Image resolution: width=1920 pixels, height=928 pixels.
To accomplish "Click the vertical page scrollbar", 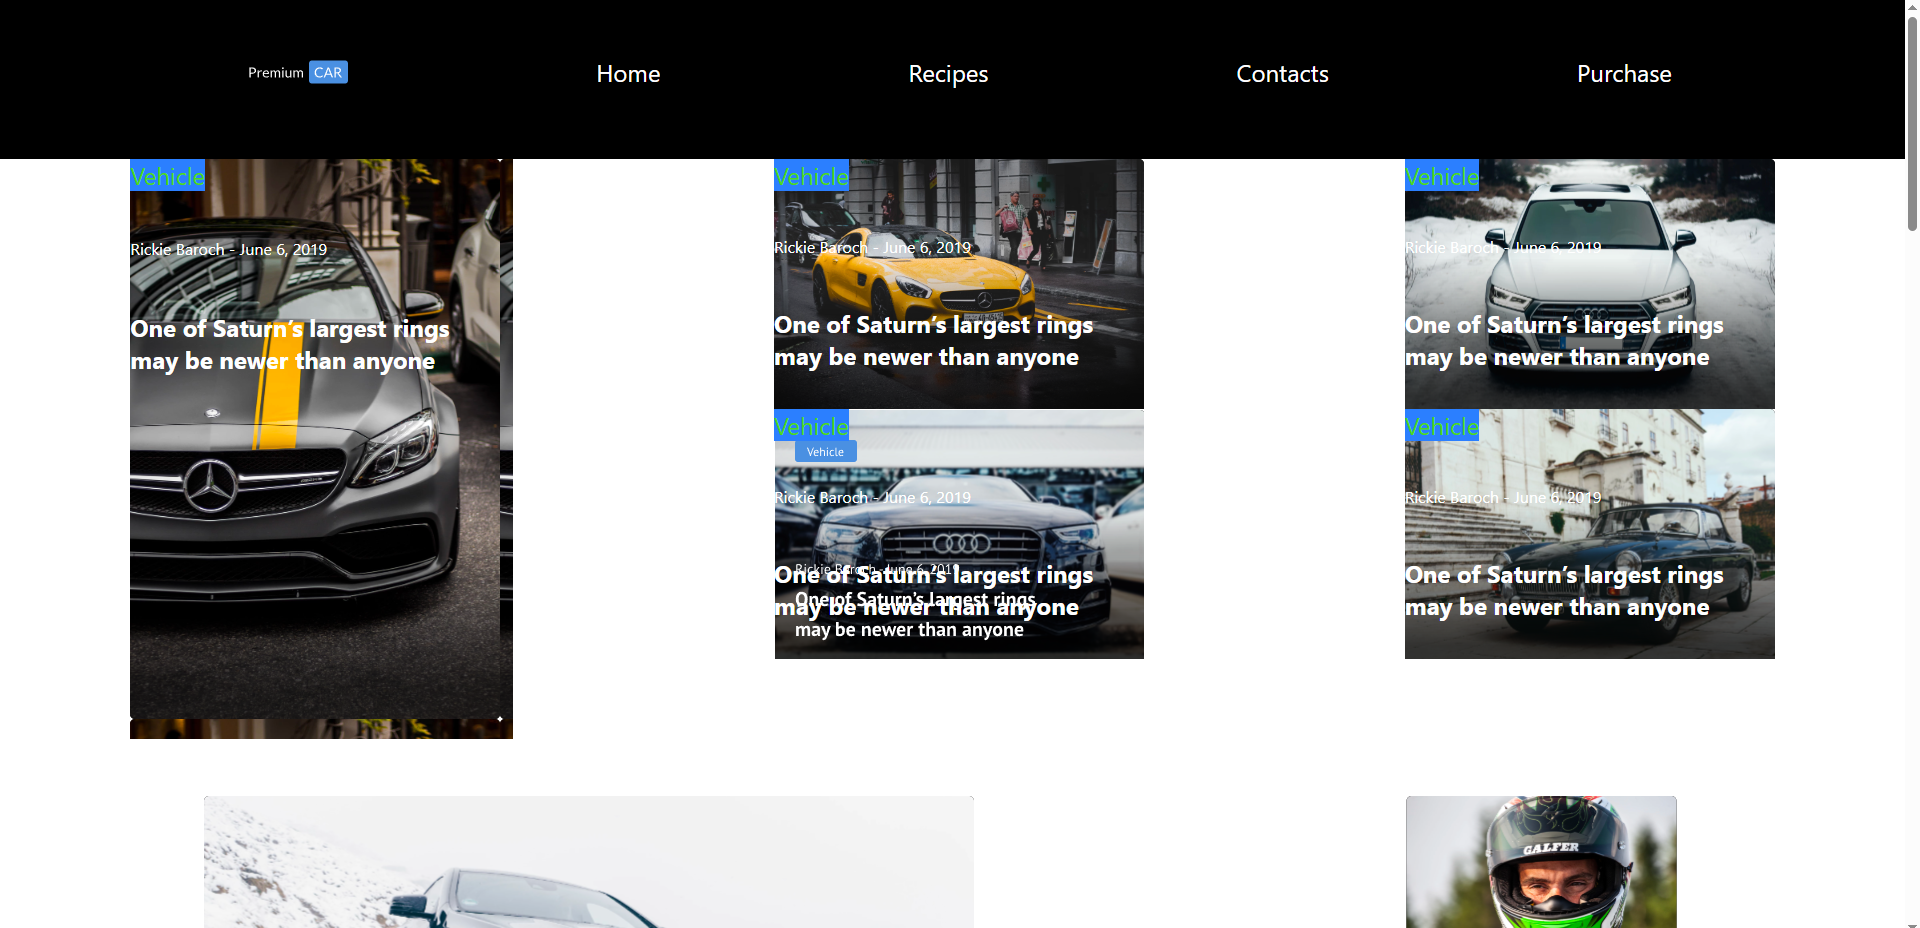I will click(1911, 120).
